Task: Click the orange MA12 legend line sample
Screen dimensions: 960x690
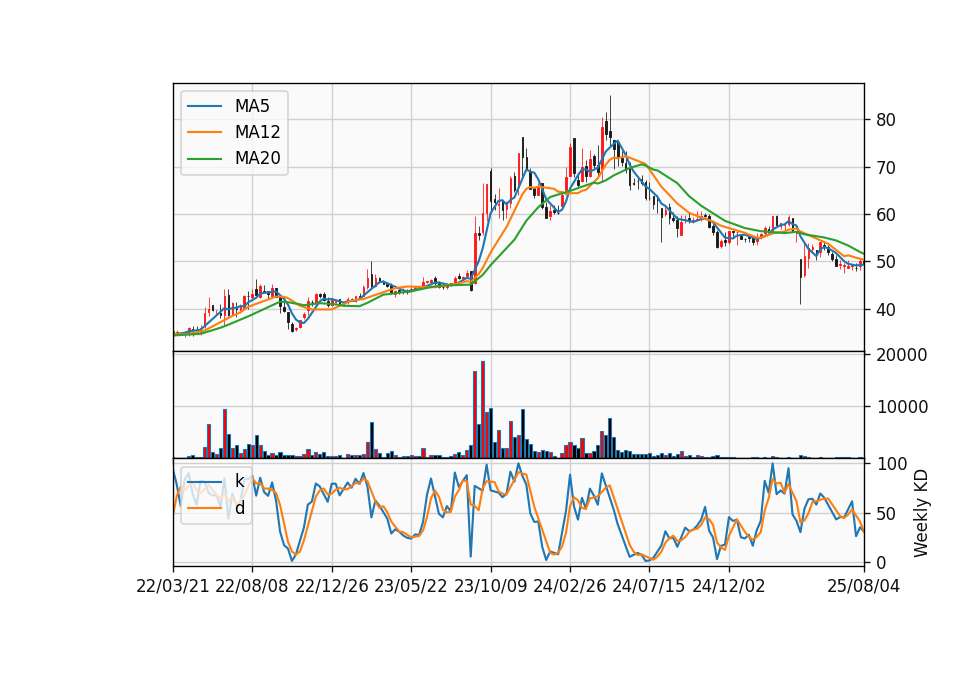Action: [x=204, y=132]
